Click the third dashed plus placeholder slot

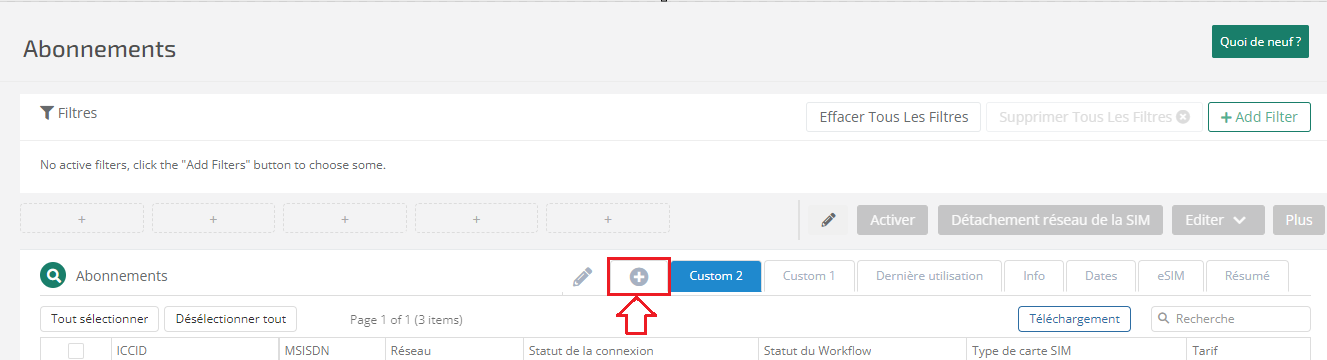pos(345,218)
